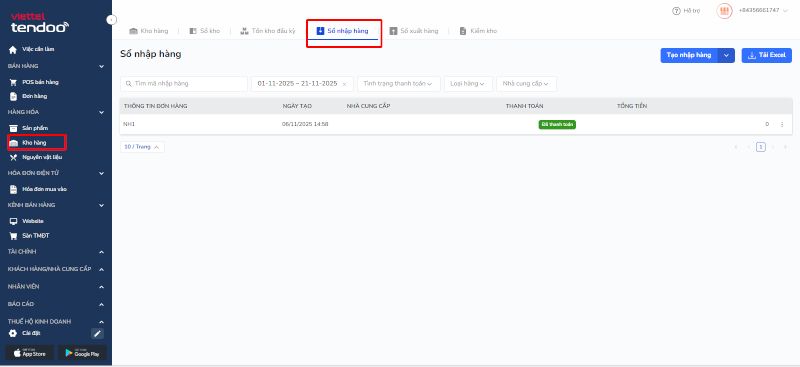This screenshot has width=800, height=367.
Task: Click the Viettel tendoo logo
Action: (x=39, y=23)
